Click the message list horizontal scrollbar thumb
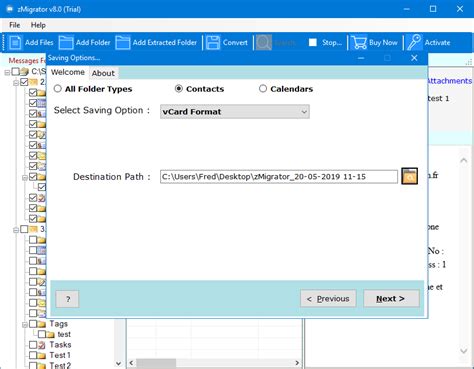The width and height of the screenshot is (474, 369). coord(156,363)
